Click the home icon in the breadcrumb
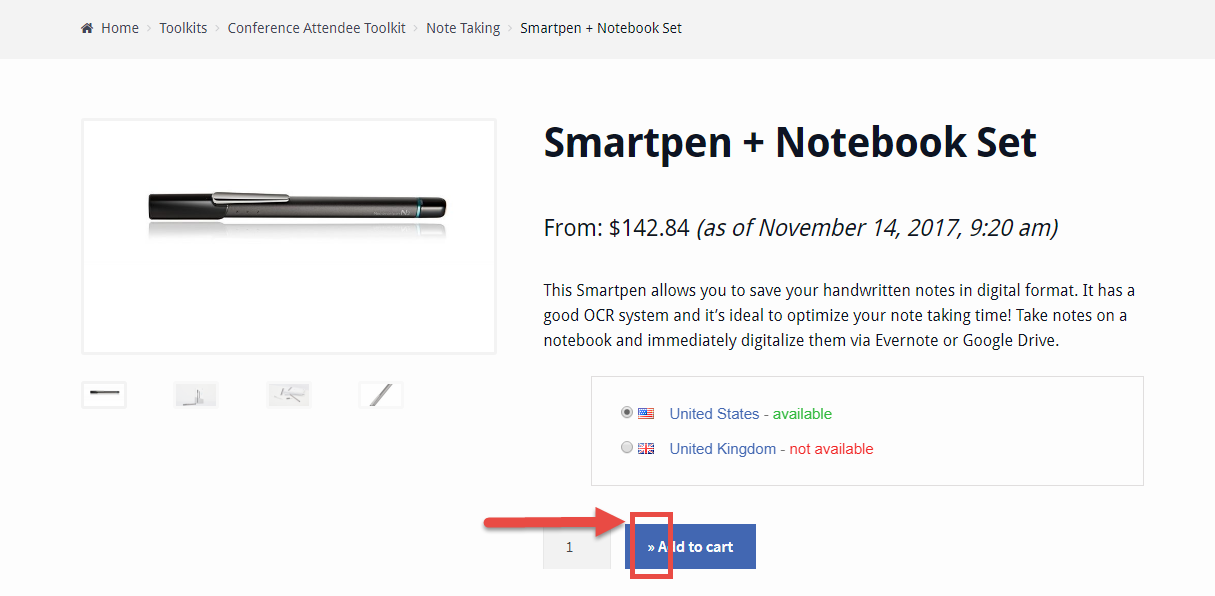The width and height of the screenshot is (1215, 596). 85,27
